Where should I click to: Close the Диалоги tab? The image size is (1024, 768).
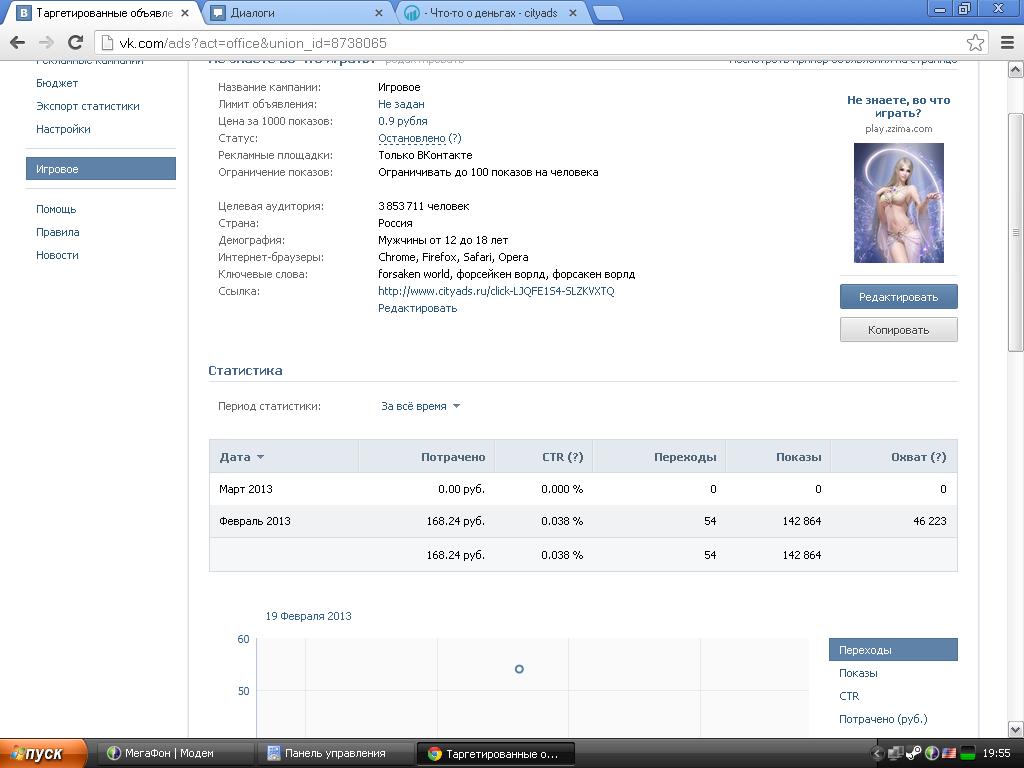(x=378, y=14)
